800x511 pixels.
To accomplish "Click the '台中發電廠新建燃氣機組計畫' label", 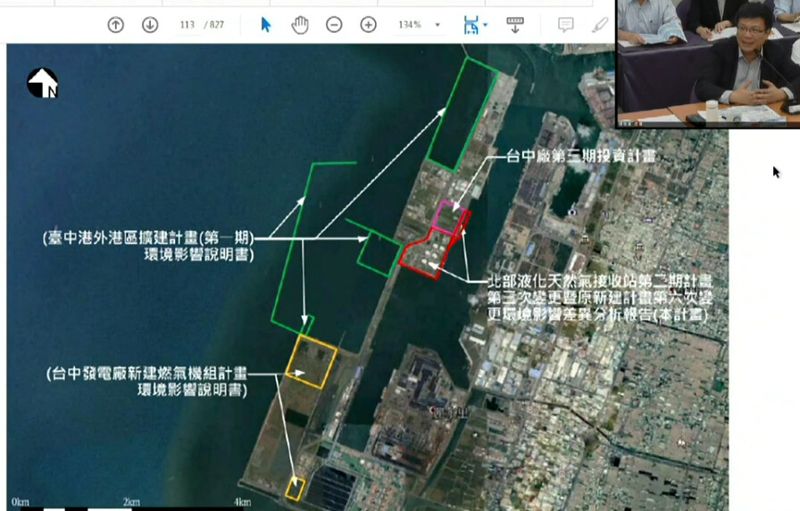I will (x=147, y=373).
